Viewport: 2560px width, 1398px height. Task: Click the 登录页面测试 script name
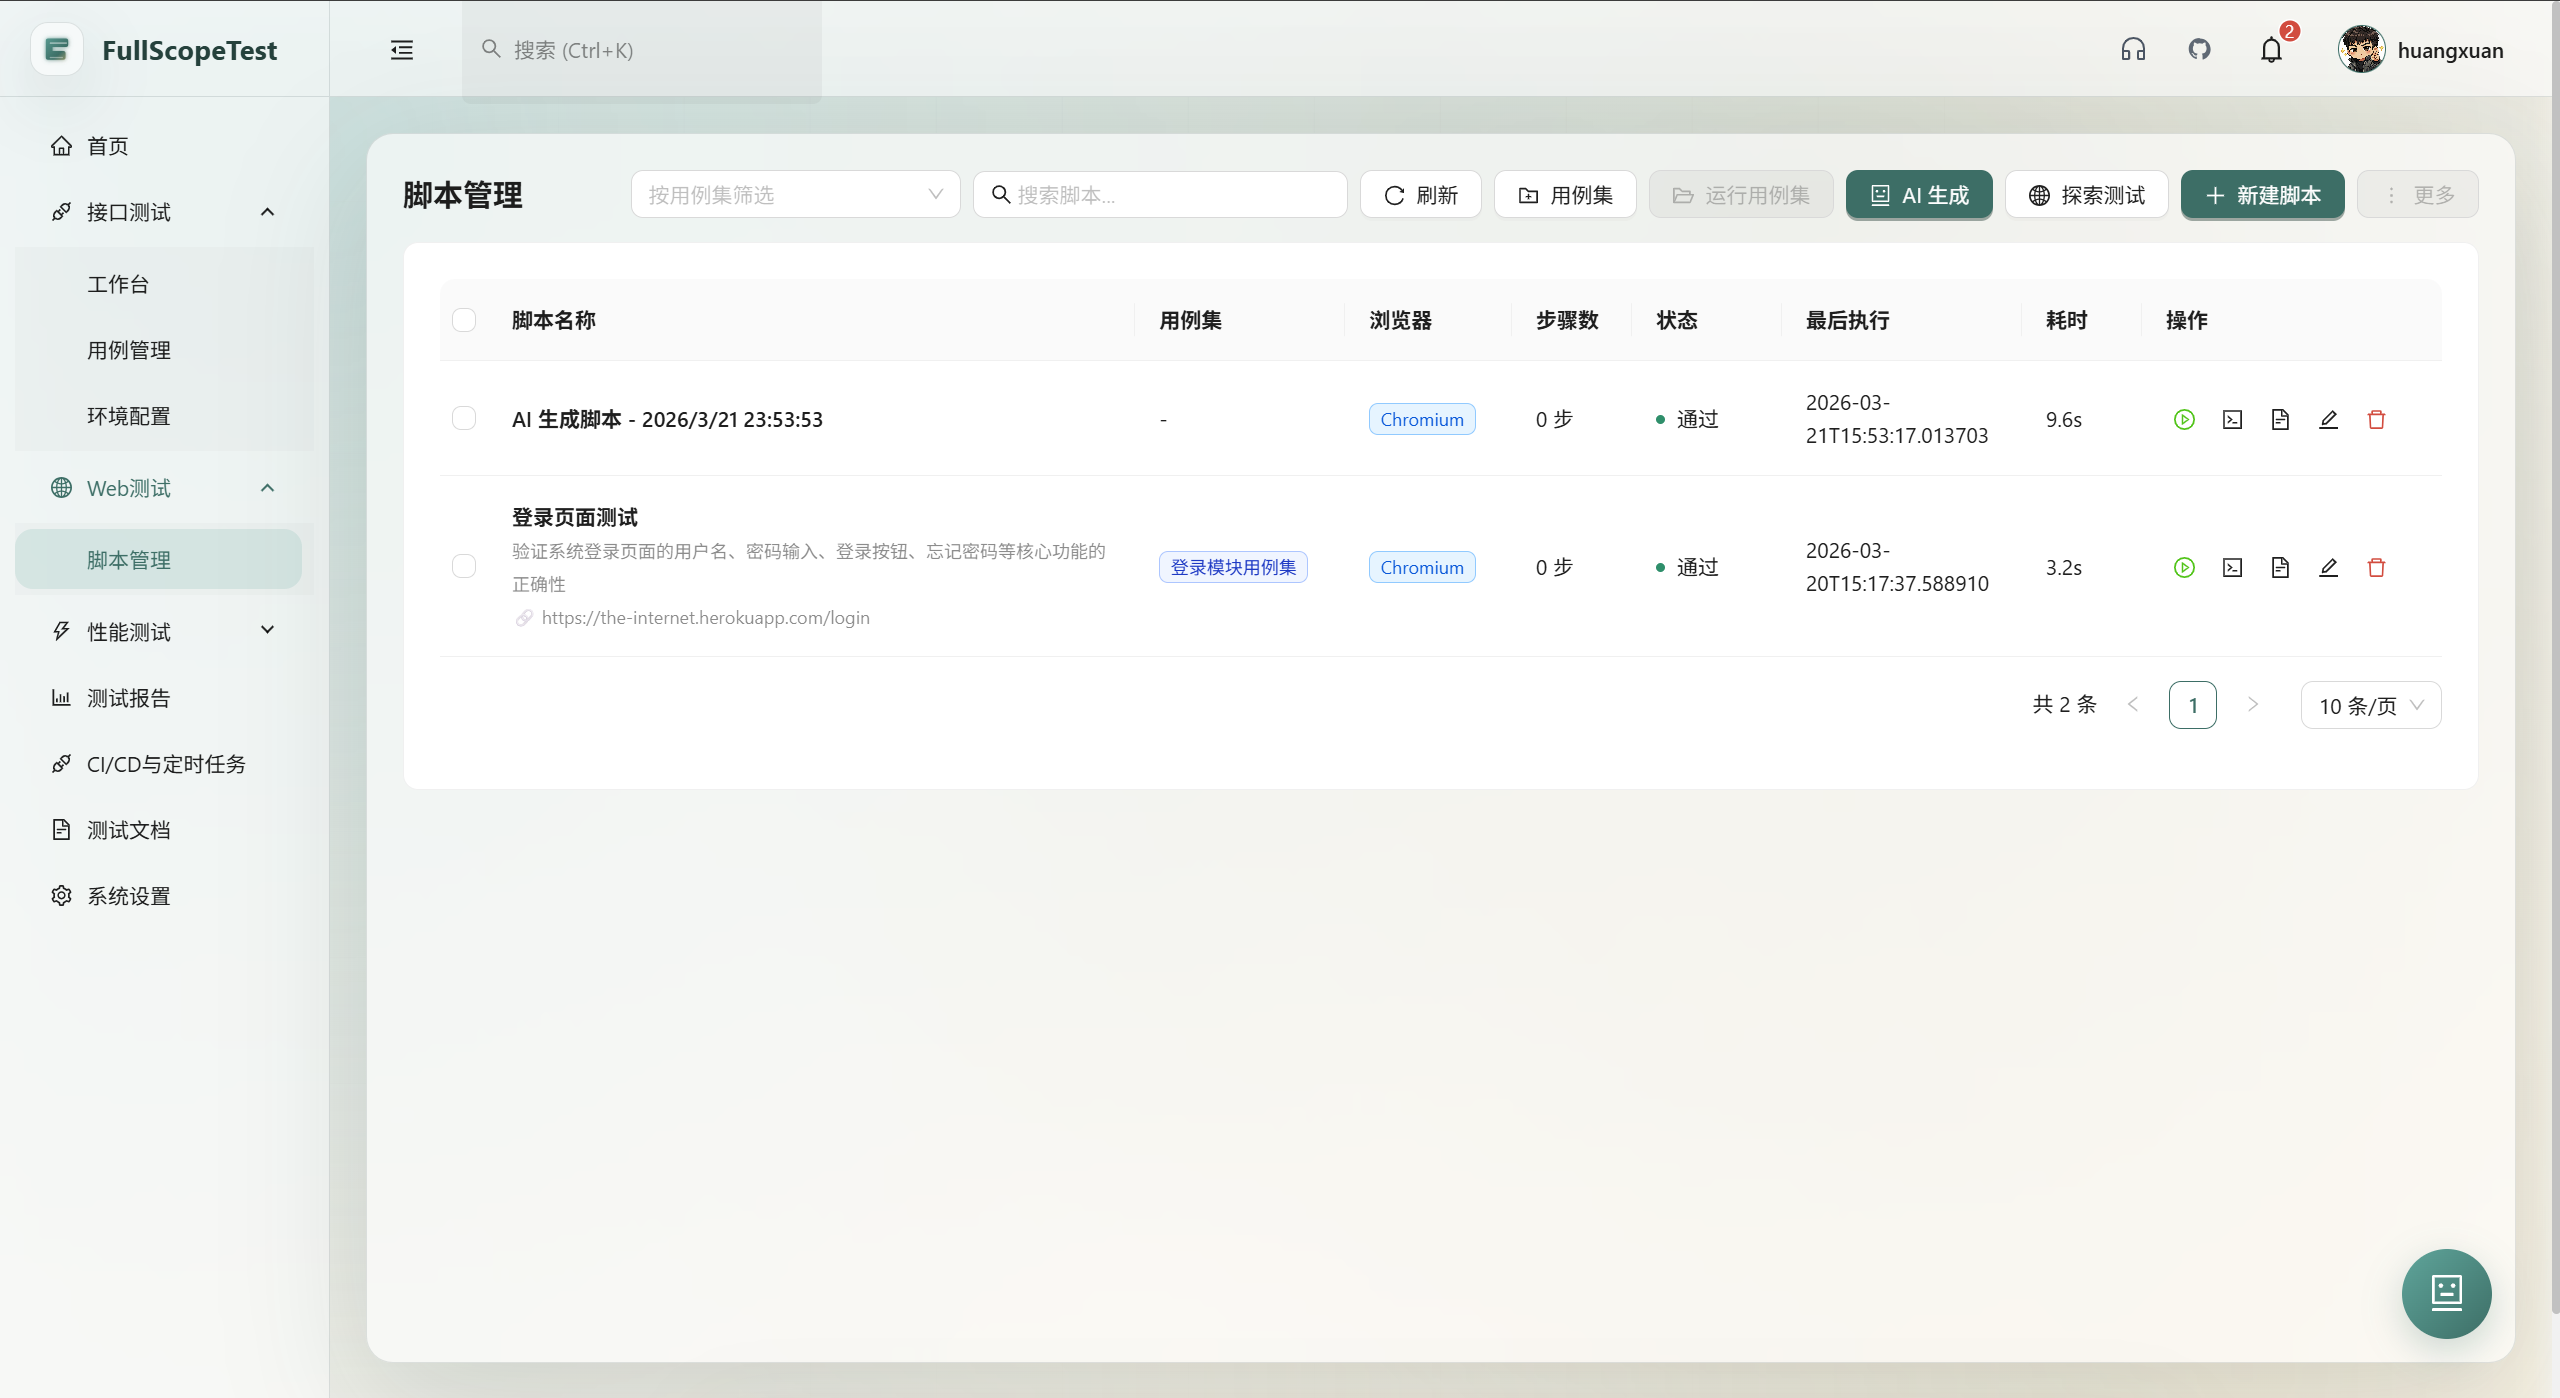[575, 517]
